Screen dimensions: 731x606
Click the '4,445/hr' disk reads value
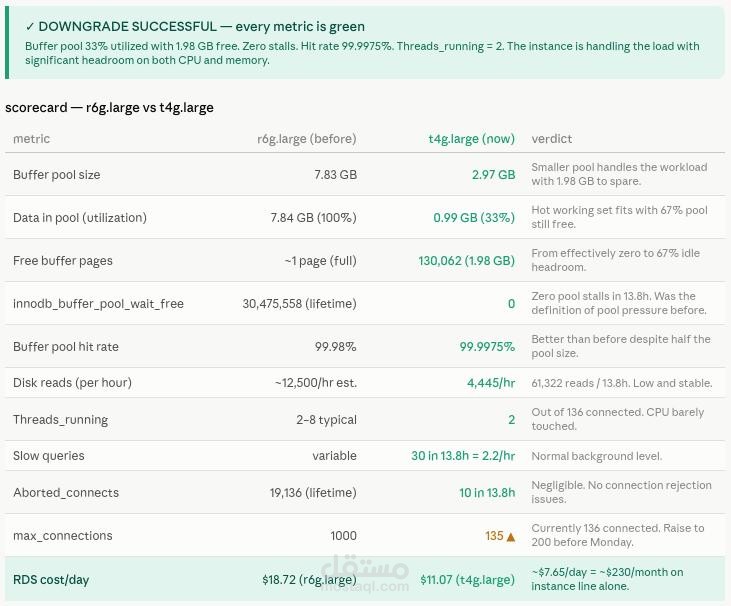click(491, 383)
